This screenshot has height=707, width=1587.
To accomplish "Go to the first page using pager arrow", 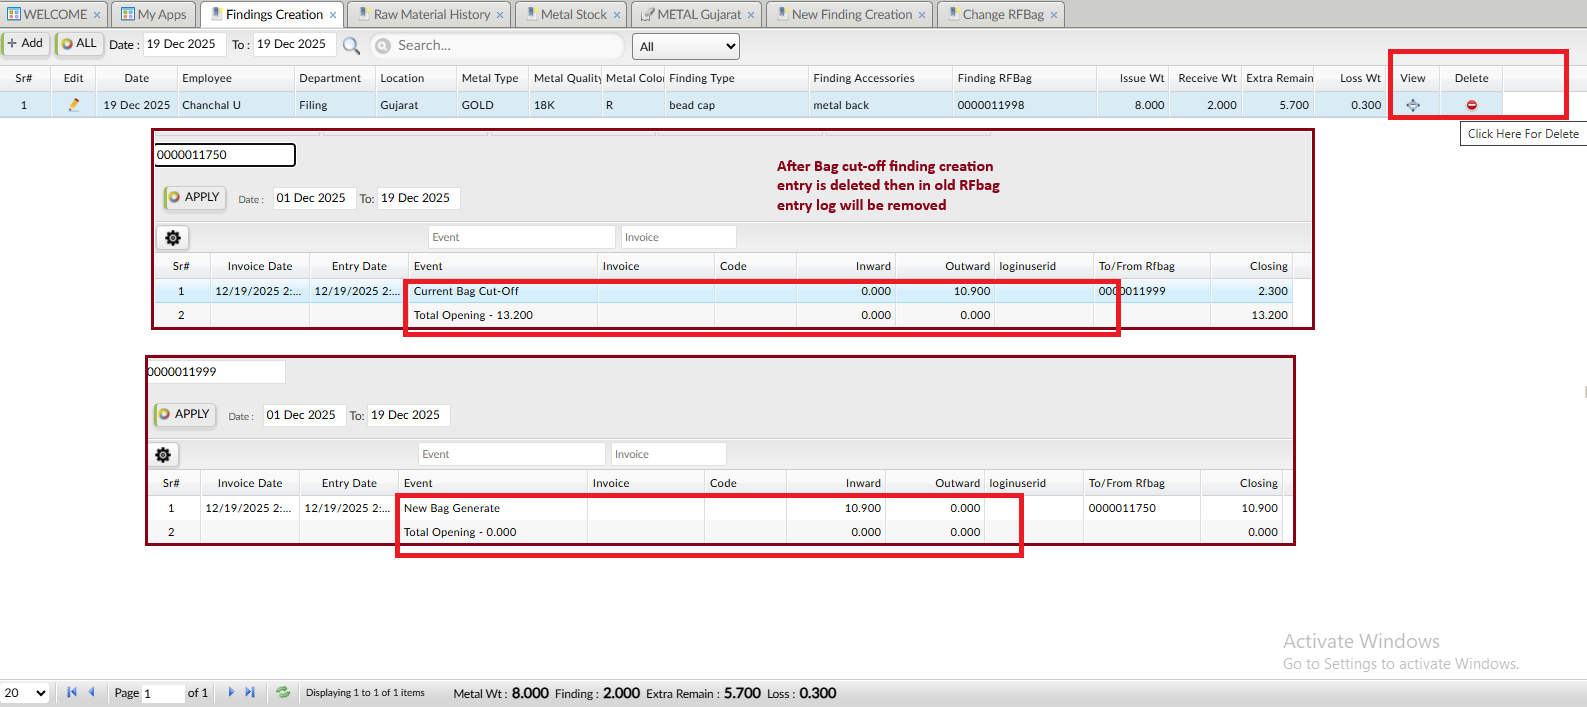I will (x=72, y=692).
